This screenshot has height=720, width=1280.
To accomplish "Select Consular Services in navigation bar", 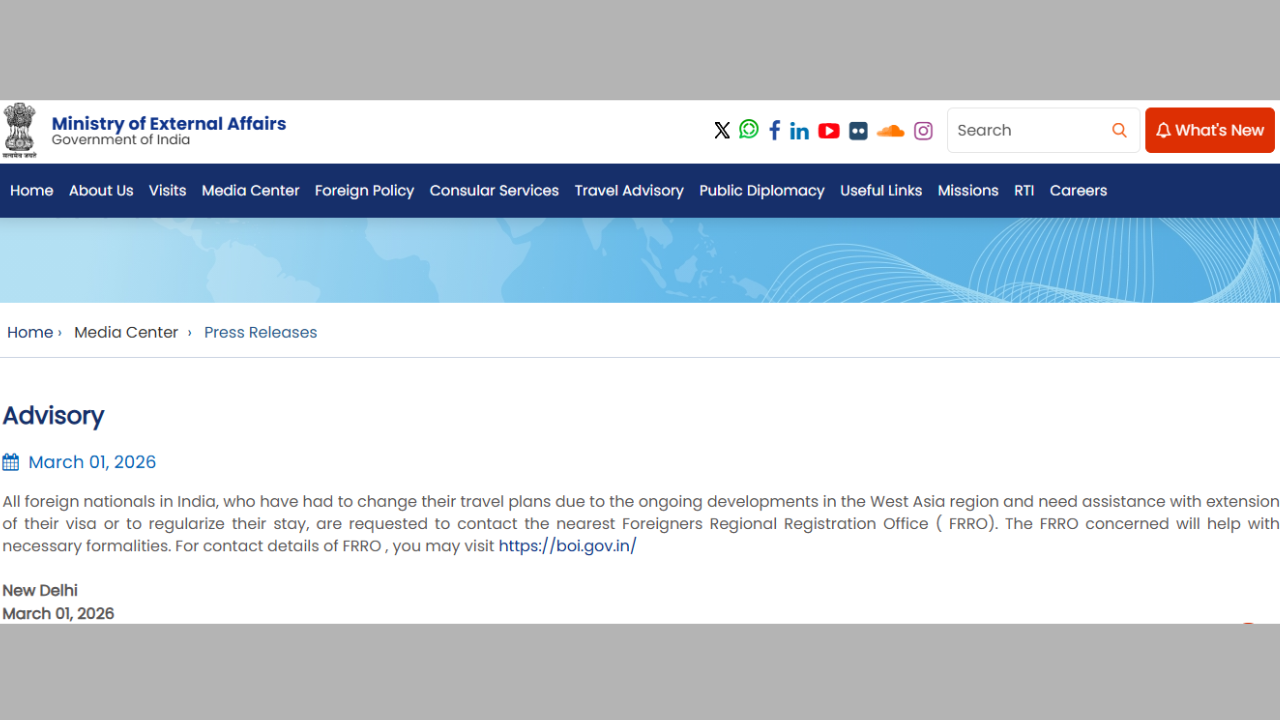I will coord(494,191).
